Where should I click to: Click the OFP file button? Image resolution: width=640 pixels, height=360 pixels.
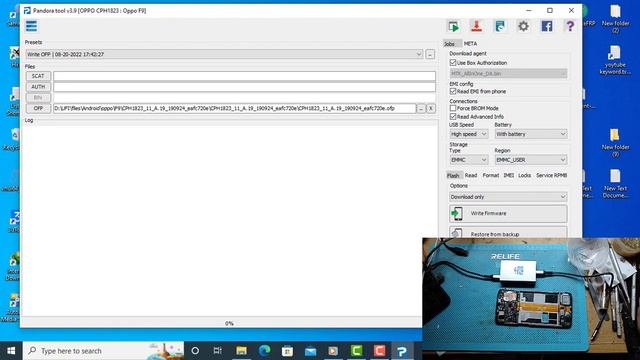(x=38, y=108)
